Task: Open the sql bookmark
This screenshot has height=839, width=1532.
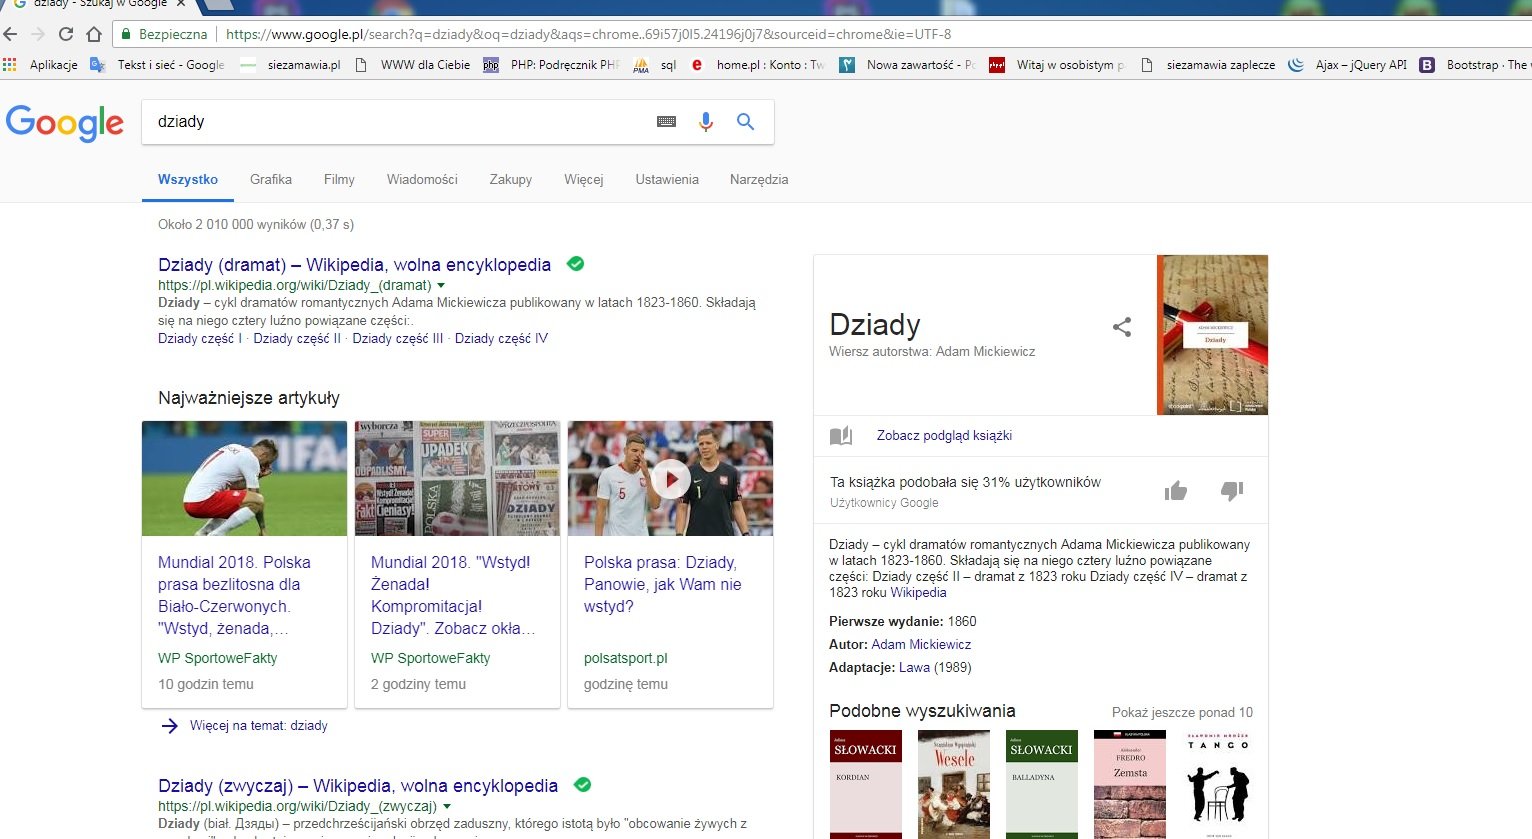Action: [x=655, y=65]
